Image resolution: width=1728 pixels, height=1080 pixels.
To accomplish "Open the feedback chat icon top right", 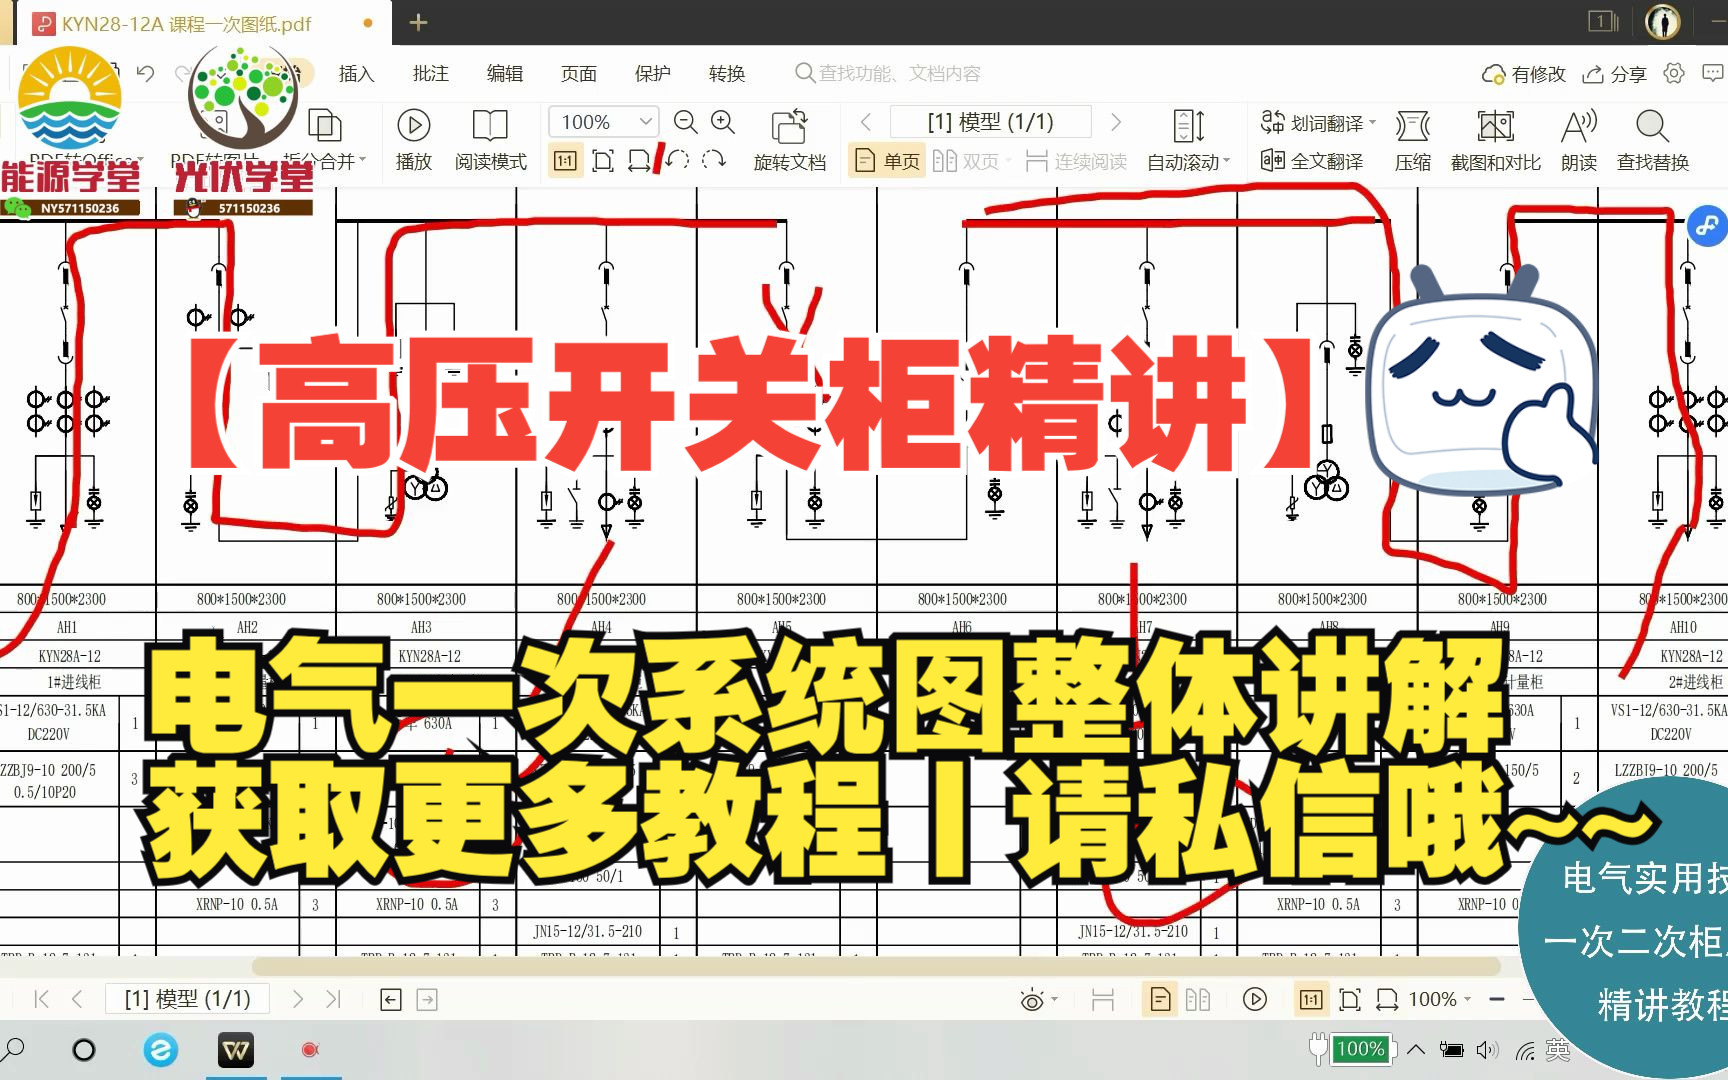I will coord(1713,73).
